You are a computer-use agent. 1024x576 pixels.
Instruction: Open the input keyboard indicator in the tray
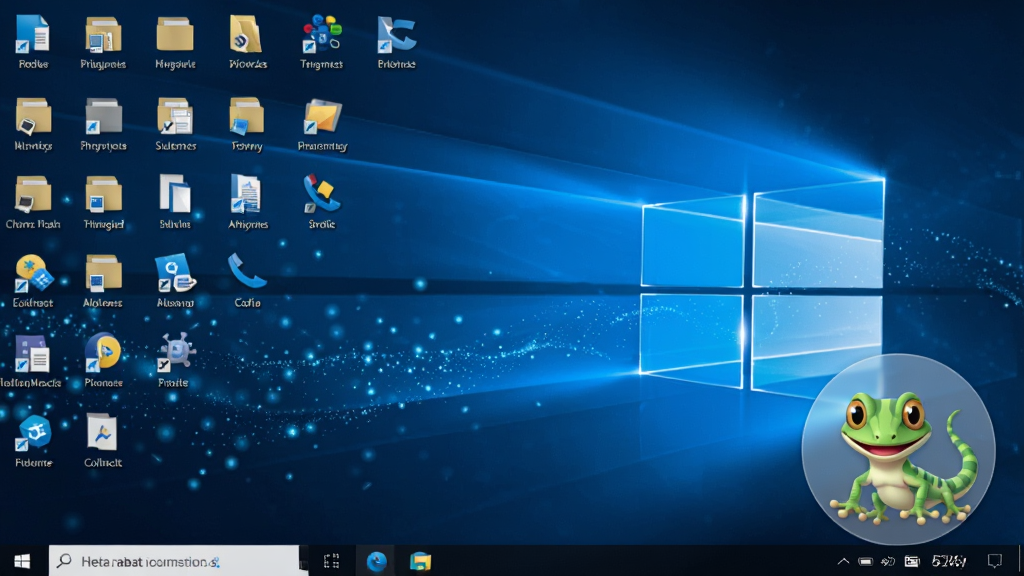[912, 561]
